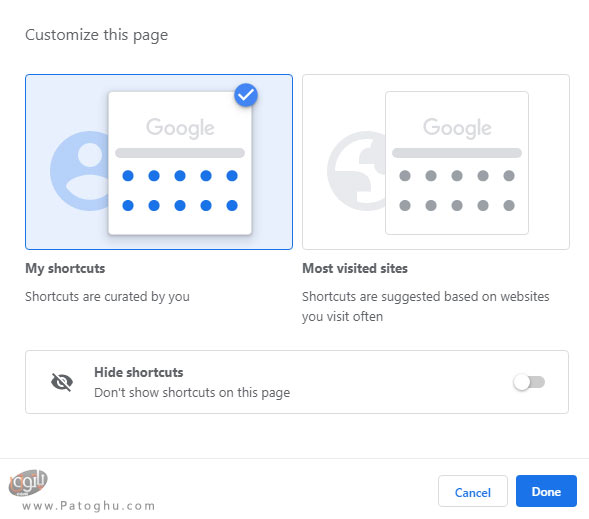The height and width of the screenshot is (519, 589).
Task: Click the gray search bar in Most visited preview
Action: [457, 153]
